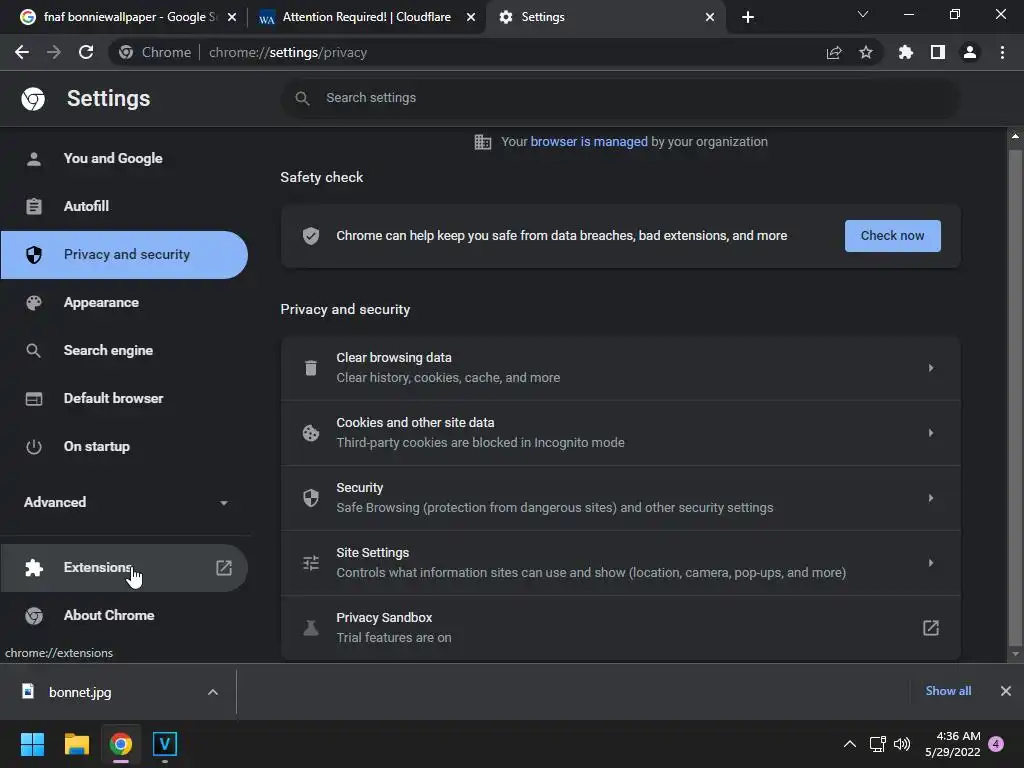Open the Extensions puzzle icon in toolbar
The image size is (1024, 768).
pyautogui.click(x=905, y=52)
